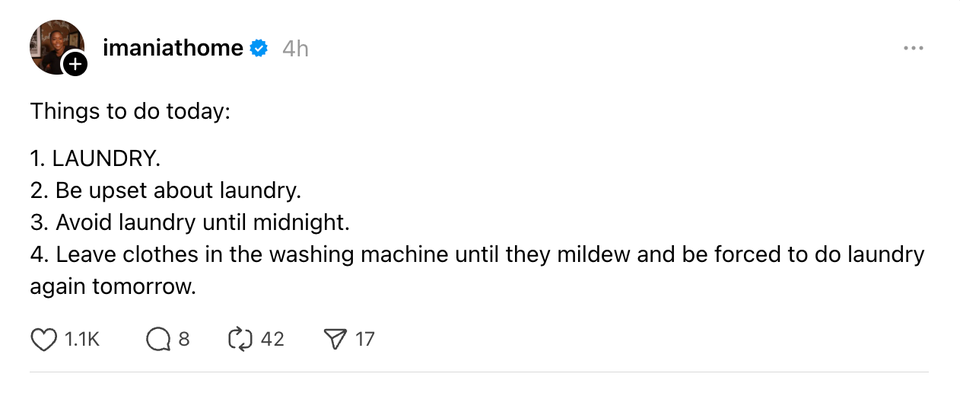Click the "Things to do today:" text
This screenshot has height=396, width=960.
tap(130, 111)
